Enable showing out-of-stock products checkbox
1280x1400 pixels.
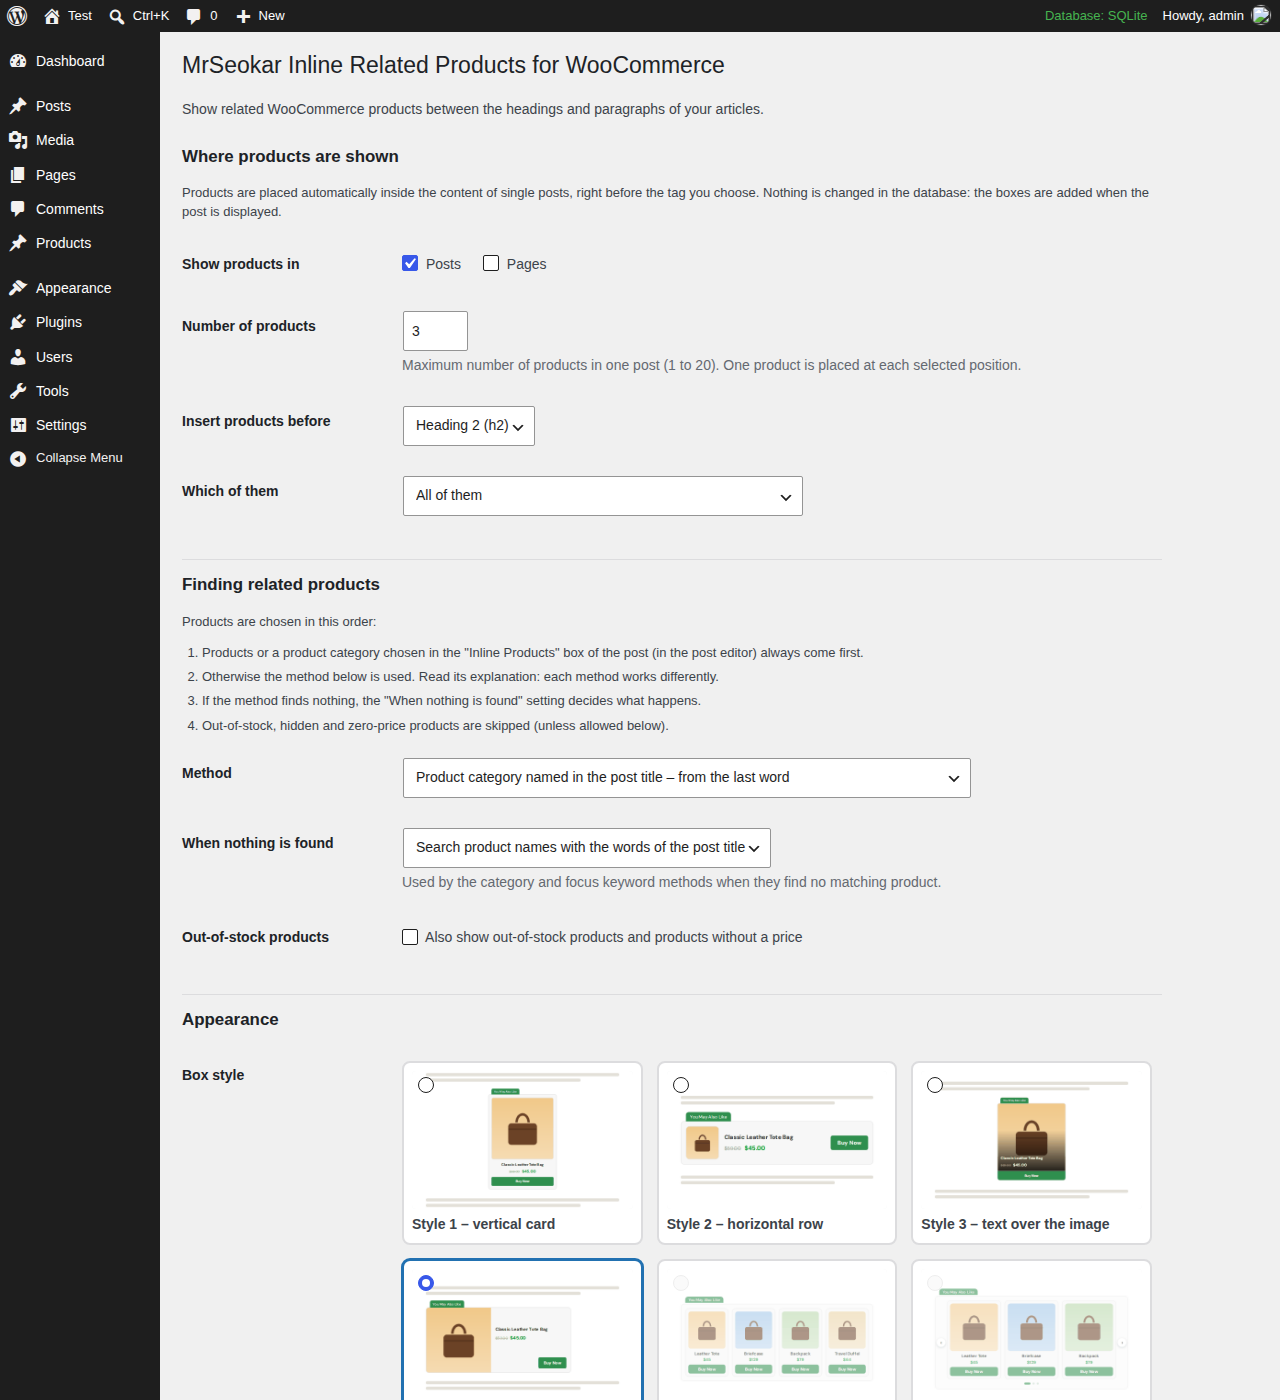(x=410, y=937)
